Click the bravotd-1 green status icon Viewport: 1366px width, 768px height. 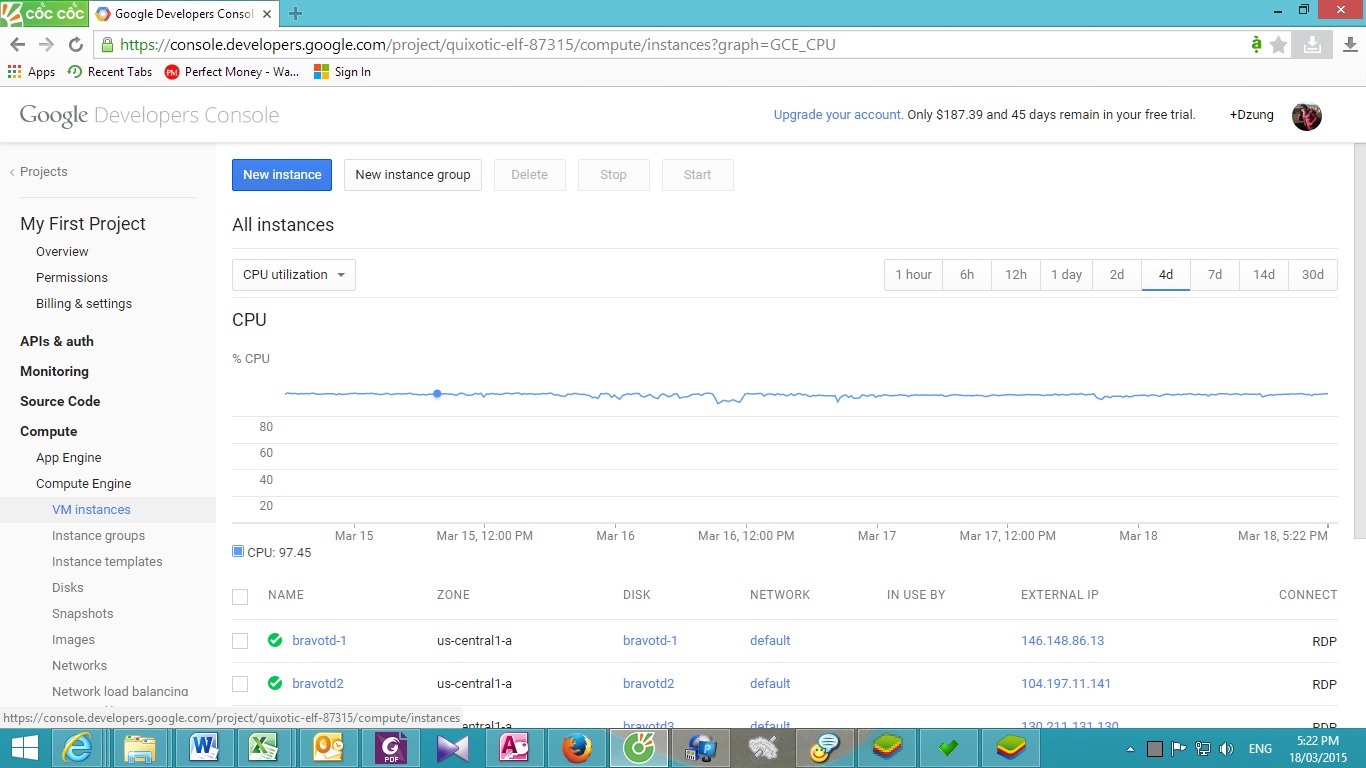(275, 641)
